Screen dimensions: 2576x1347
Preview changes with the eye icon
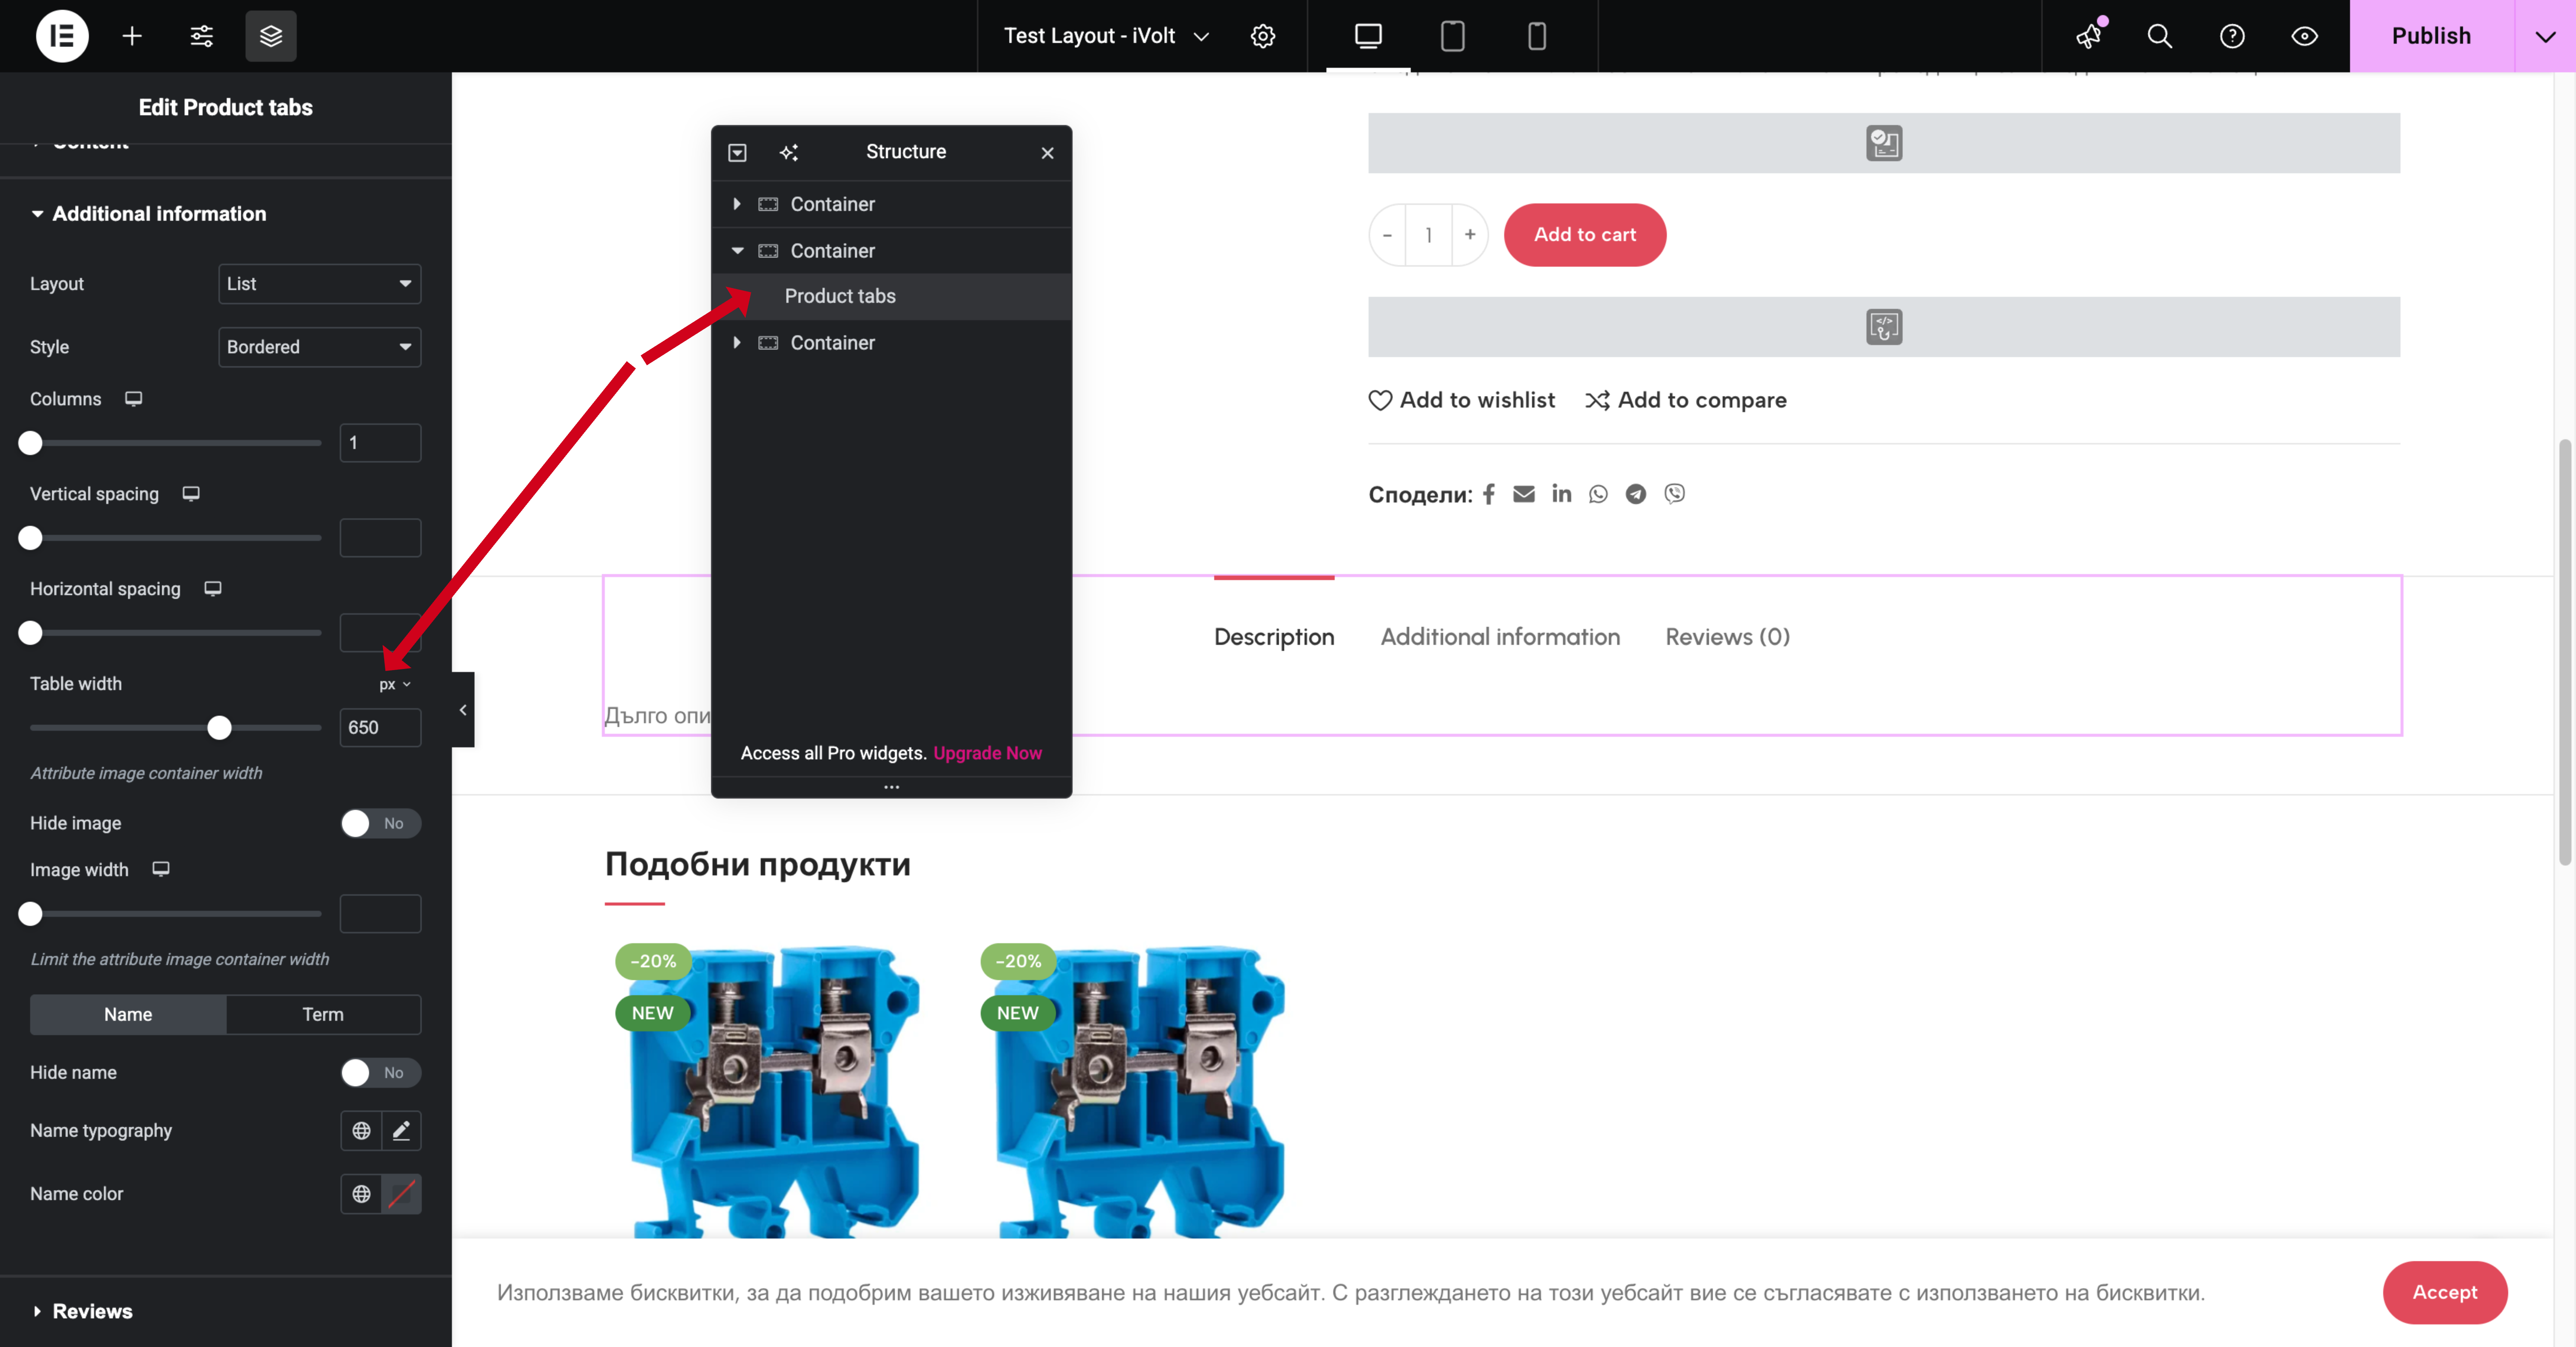coord(2304,36)
